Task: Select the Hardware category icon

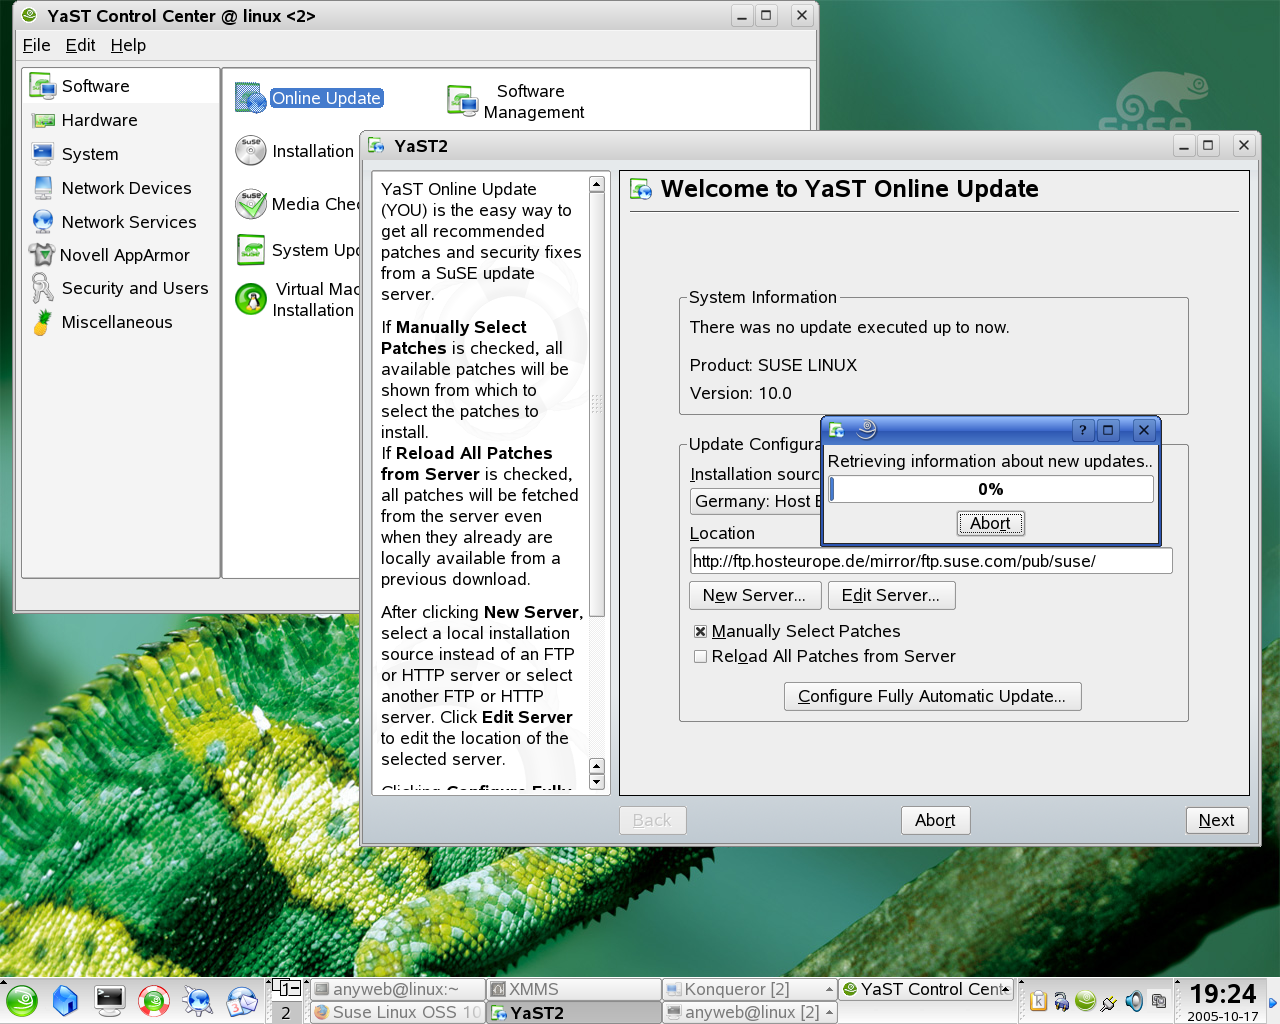Action: [44, 120]
